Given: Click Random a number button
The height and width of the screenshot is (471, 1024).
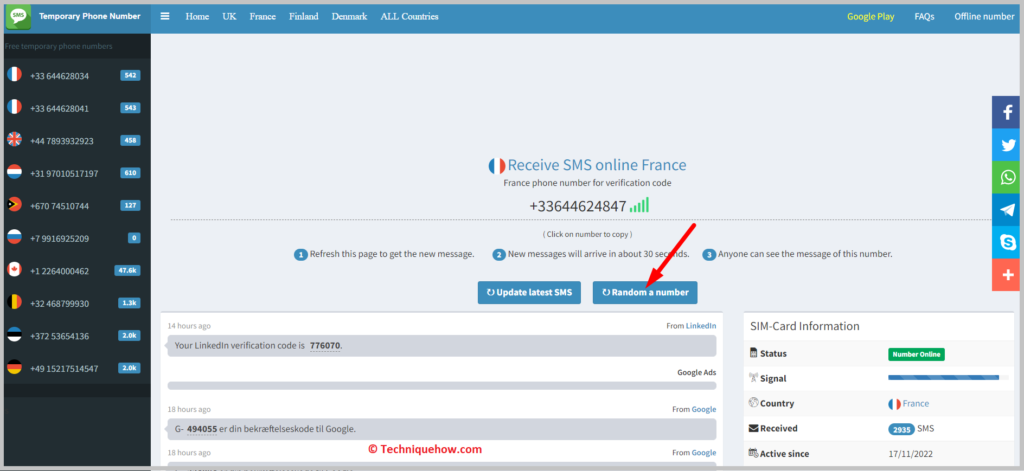Looking at the screenshot, I should [x=645, y=293].
